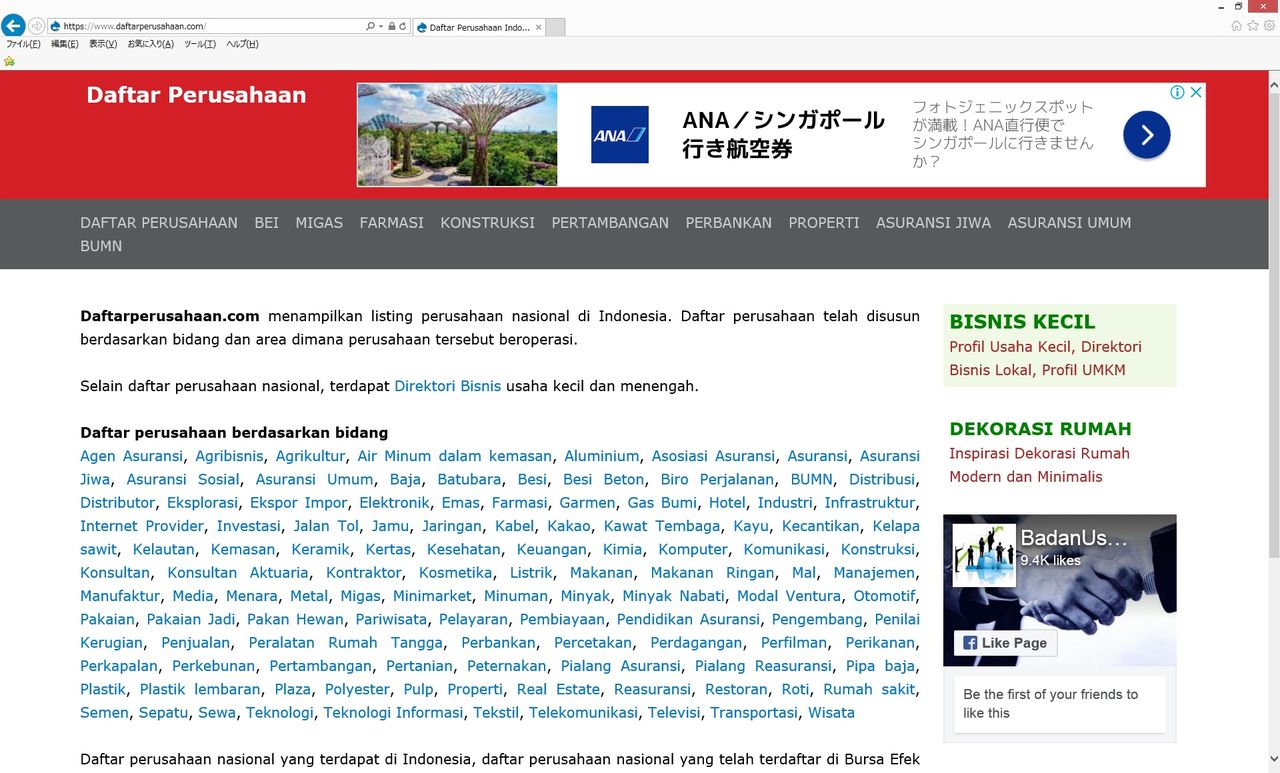Open the Biro Perjalanan category link
This screenshot has height=773, width=1280.
point(718,479)
